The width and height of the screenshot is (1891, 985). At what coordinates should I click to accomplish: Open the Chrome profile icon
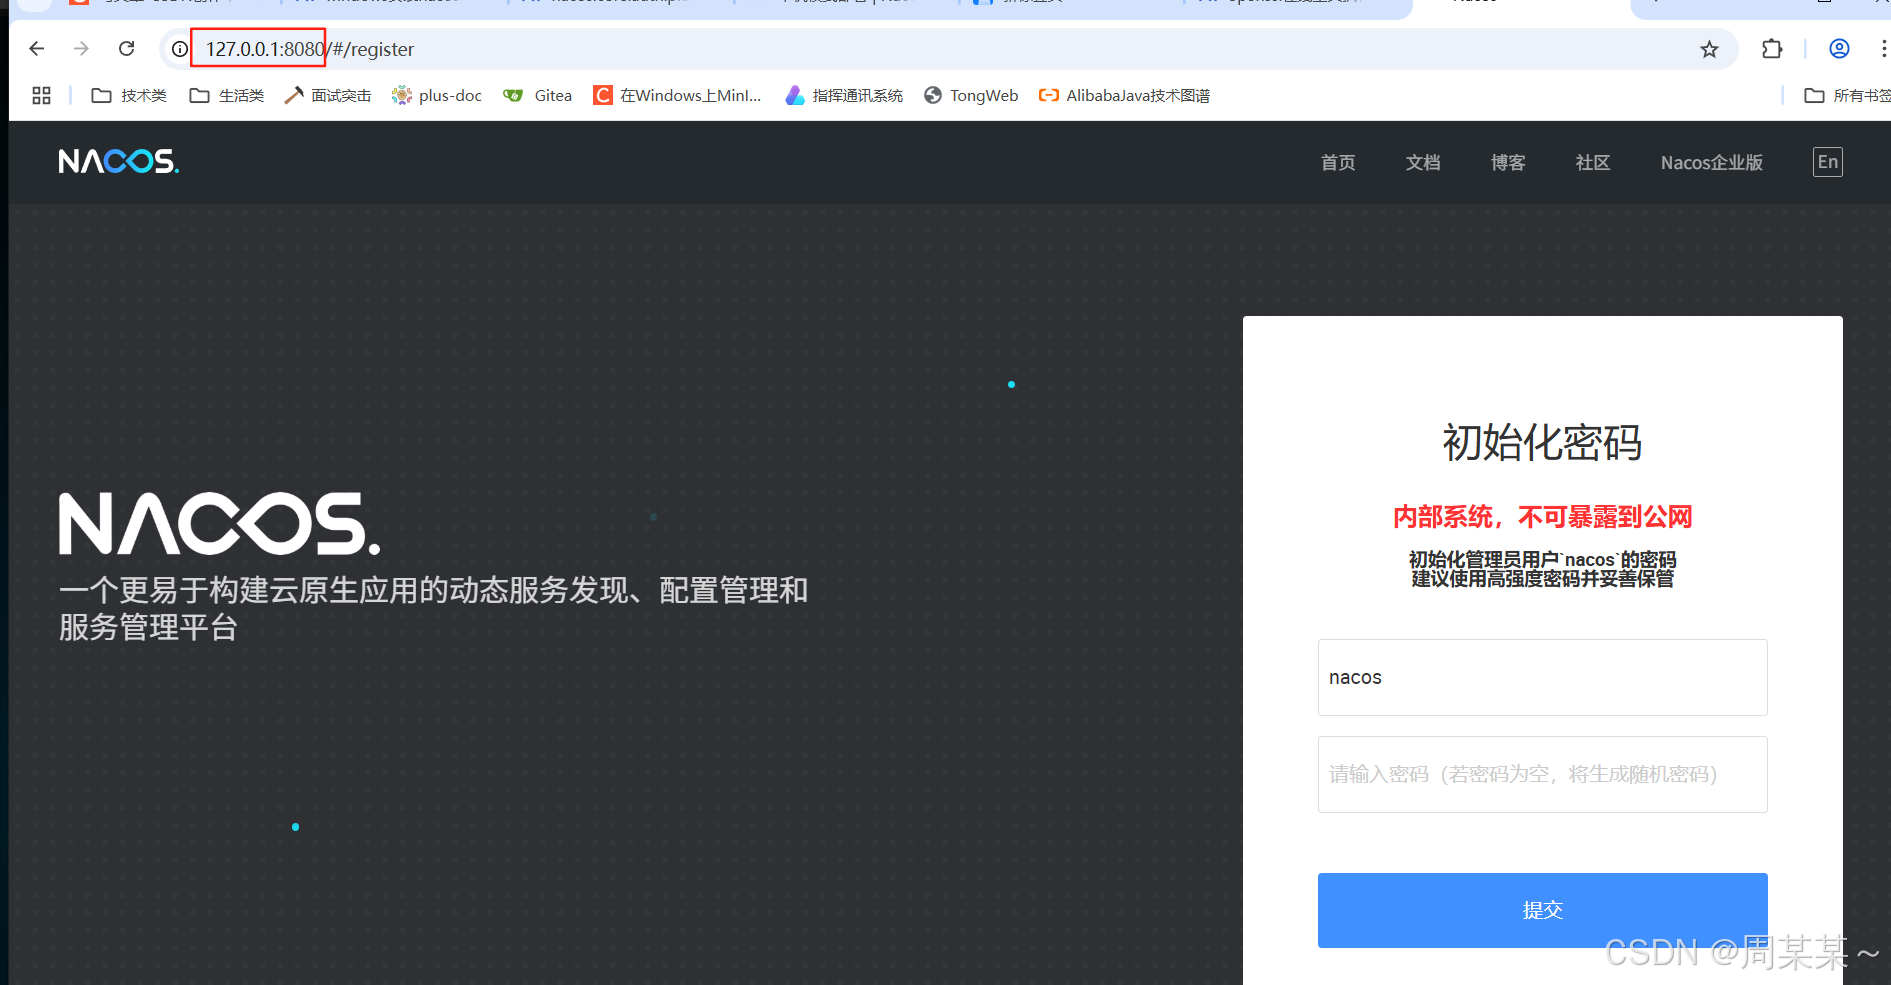point(1839,49)
